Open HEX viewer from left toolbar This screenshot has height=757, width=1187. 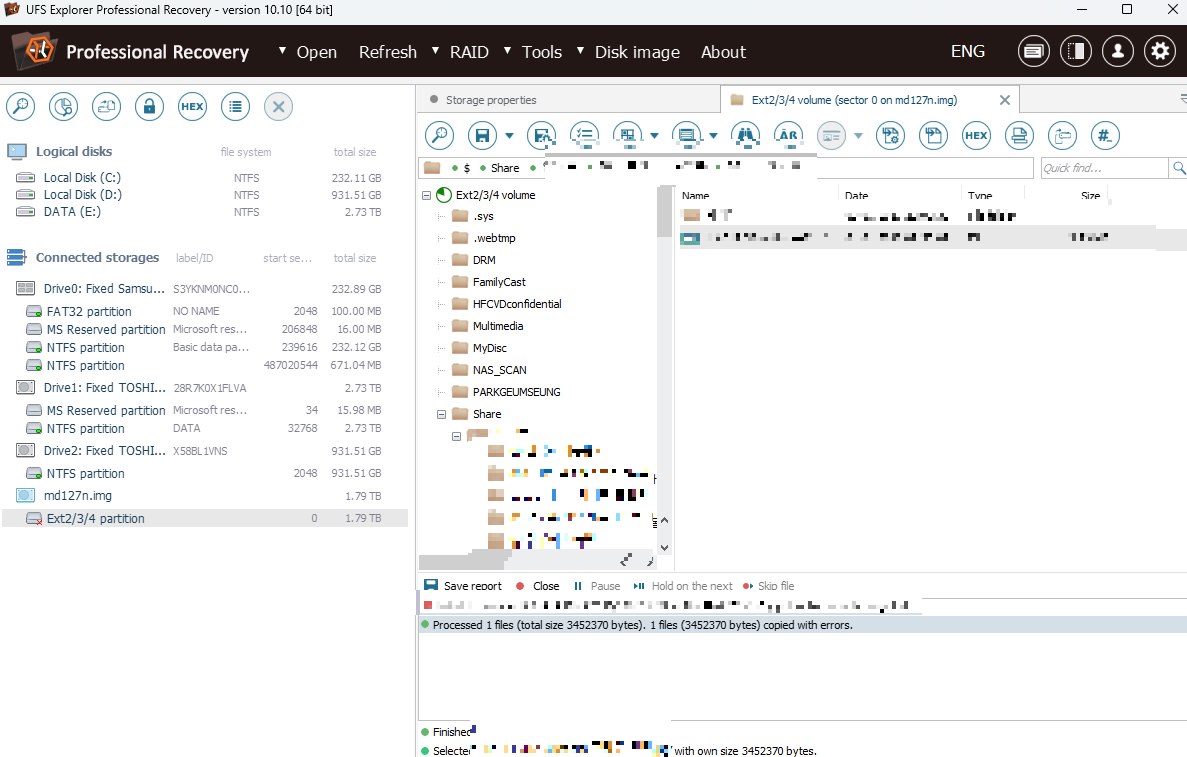(x=192, y=107)
